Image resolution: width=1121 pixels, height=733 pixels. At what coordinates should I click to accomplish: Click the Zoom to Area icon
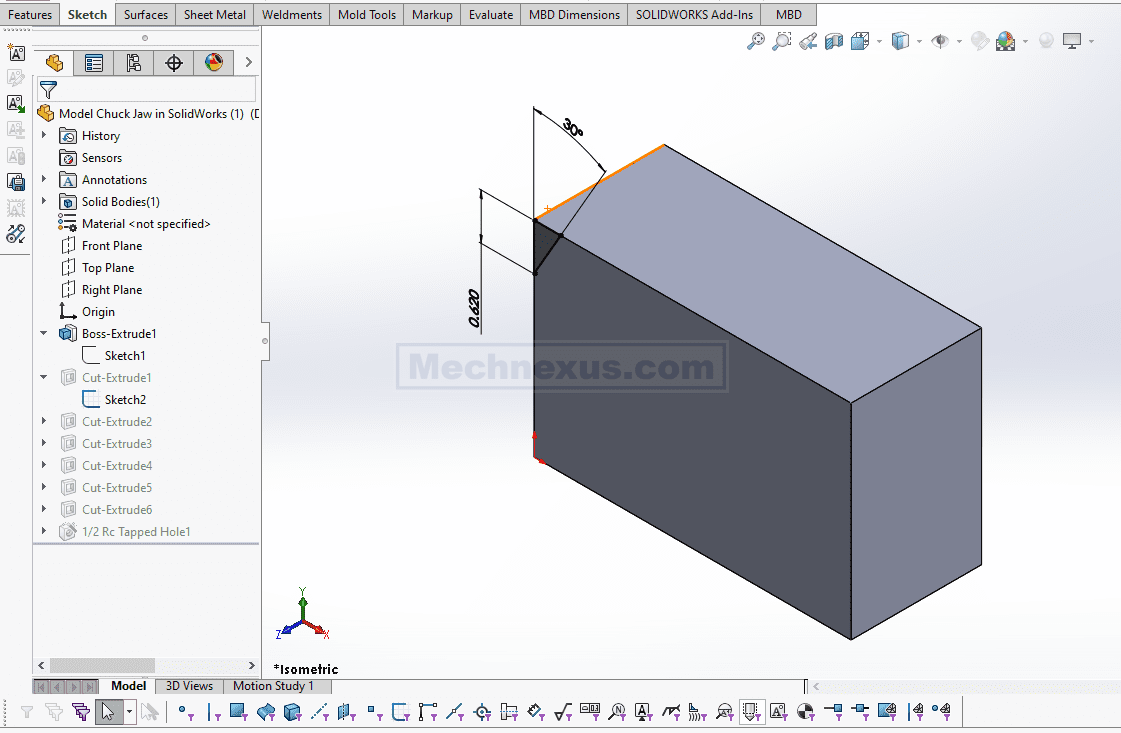pos(782,41)
